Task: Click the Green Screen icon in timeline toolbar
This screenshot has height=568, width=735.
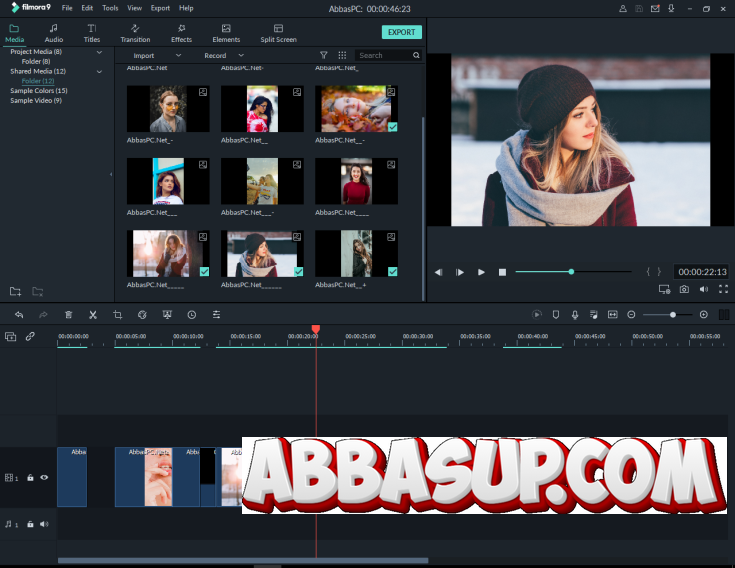Action: [x=167, y=314]
